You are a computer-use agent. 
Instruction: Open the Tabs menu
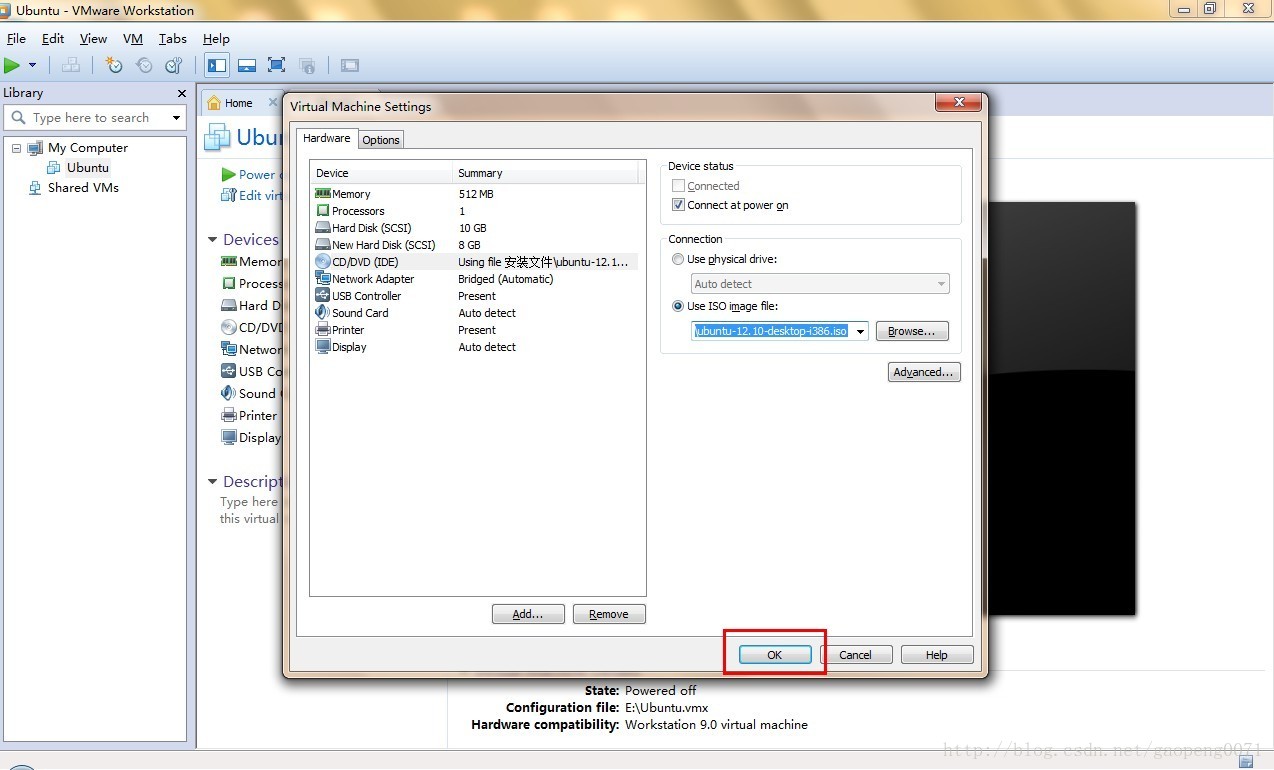click(173, 39)
